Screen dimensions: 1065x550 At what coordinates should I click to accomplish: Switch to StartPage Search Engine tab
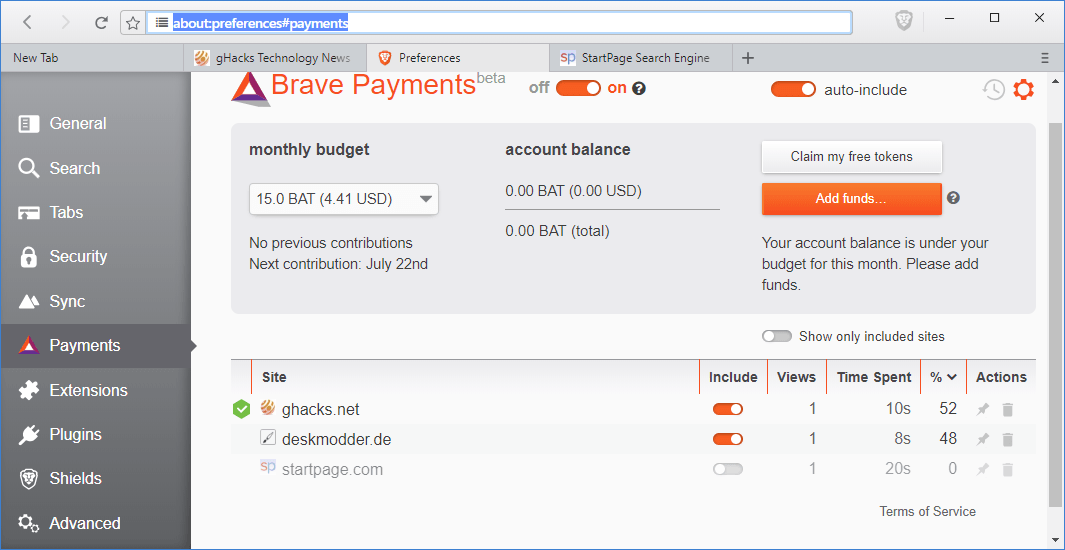641,58
